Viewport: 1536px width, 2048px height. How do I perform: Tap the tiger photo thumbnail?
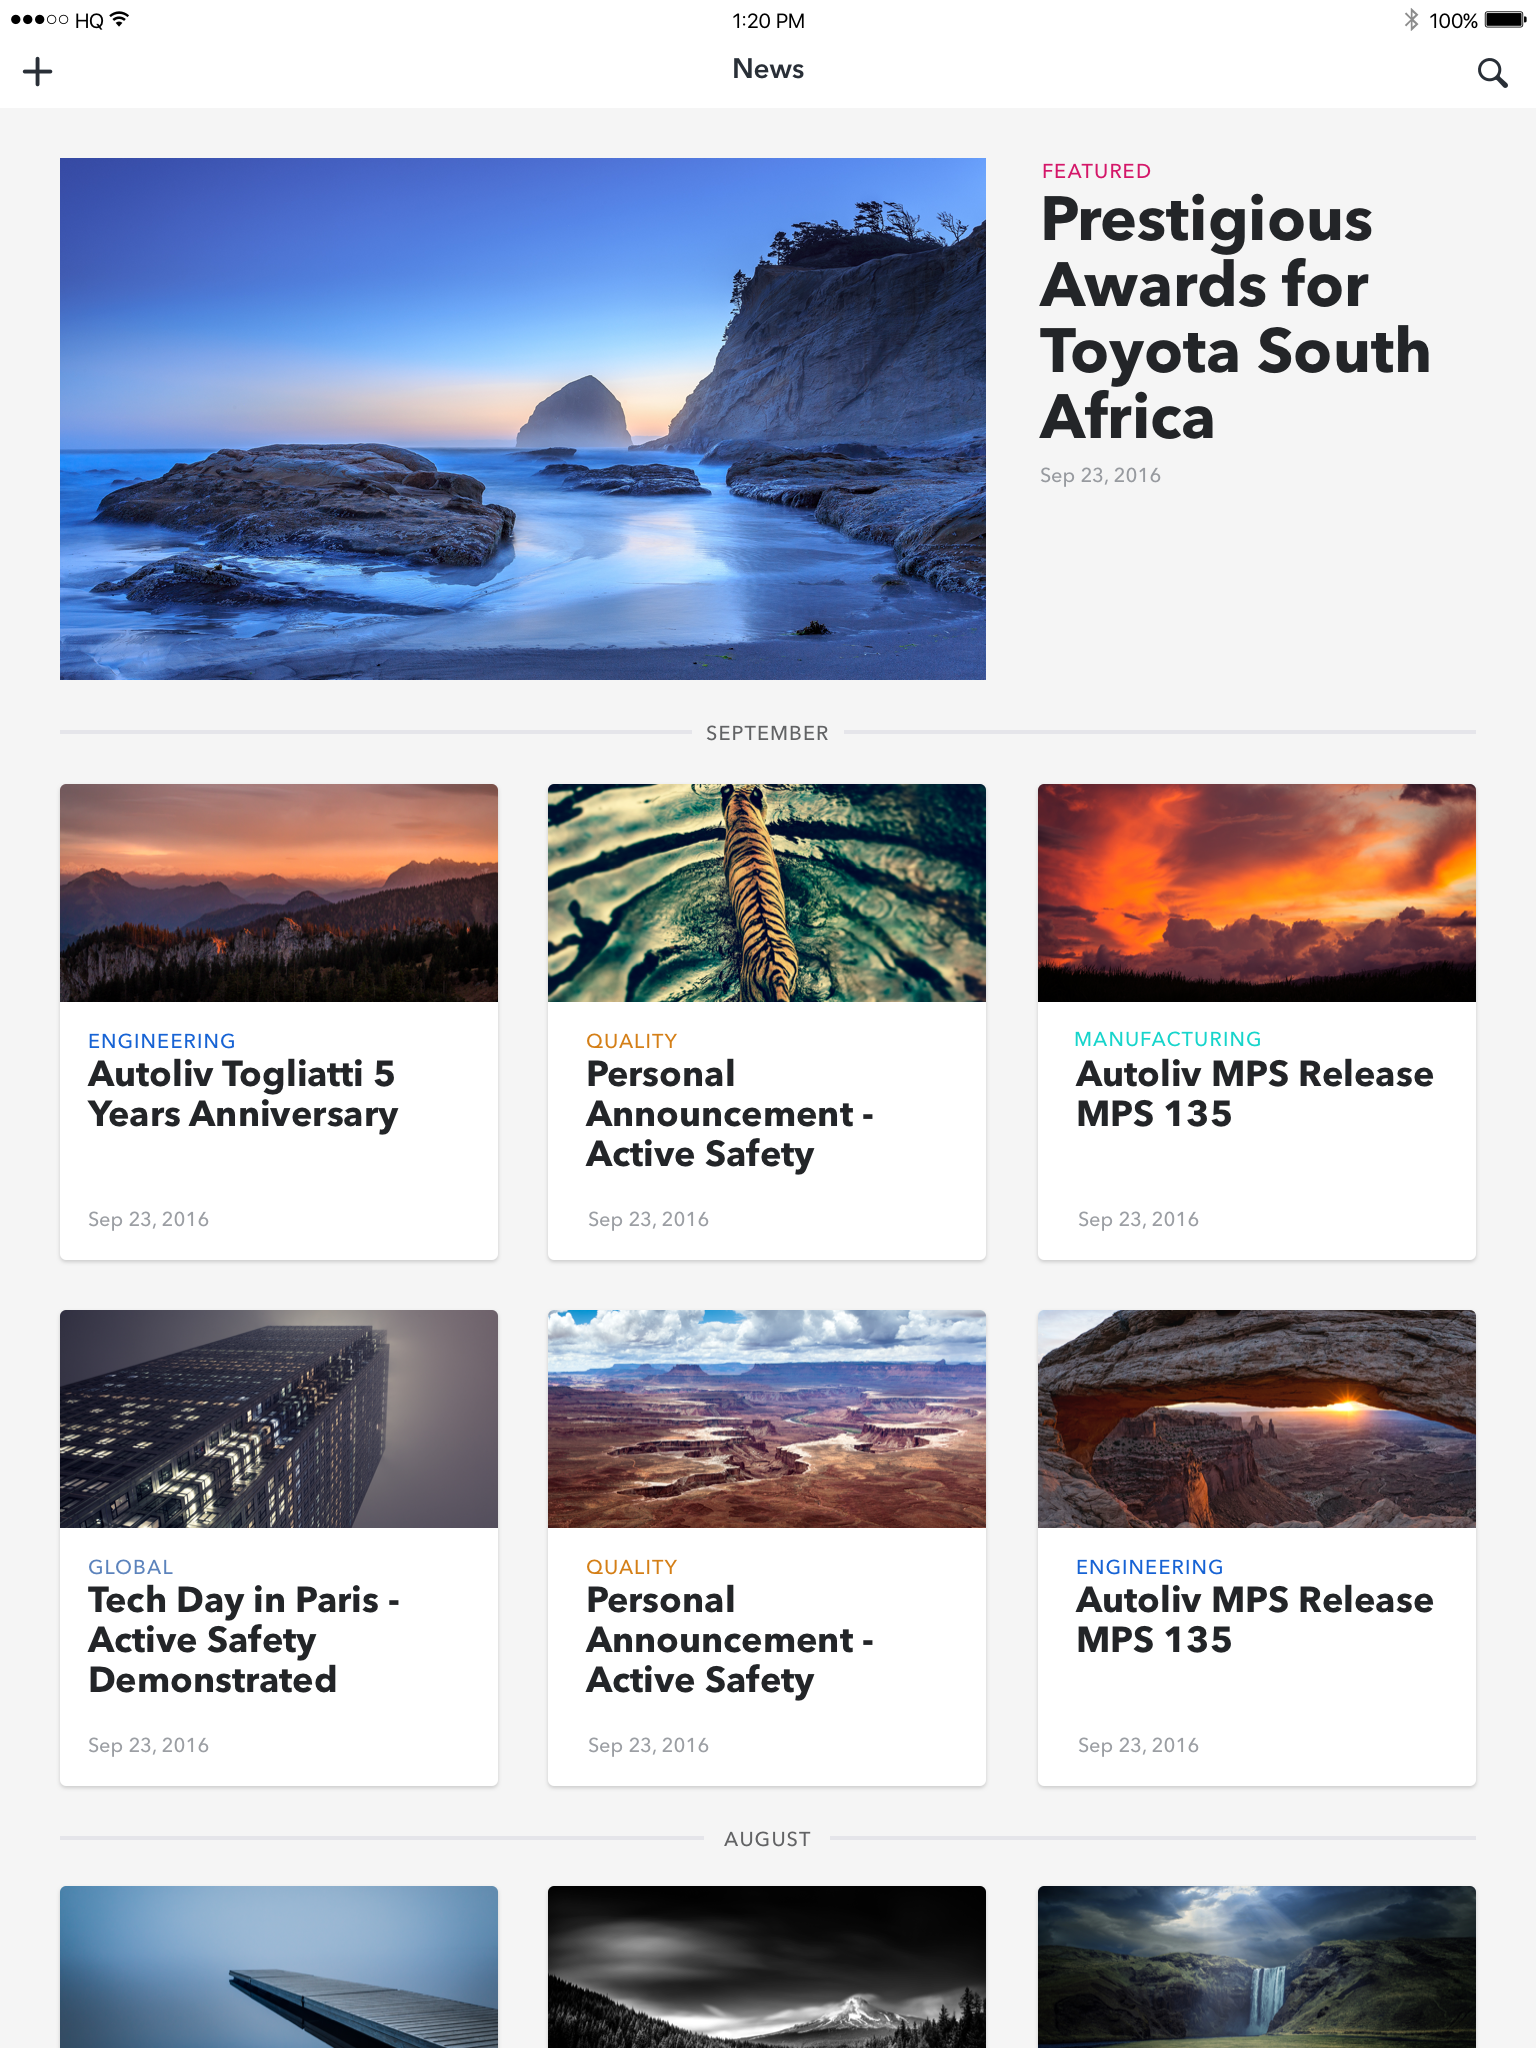click(766, 892)
